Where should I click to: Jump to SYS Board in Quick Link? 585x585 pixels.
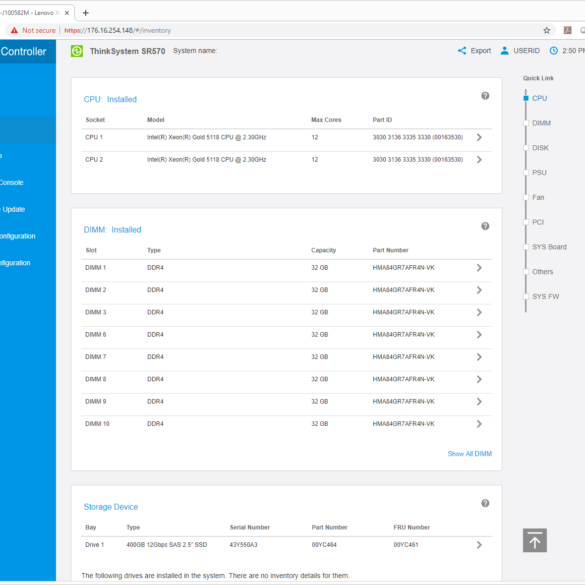click(x=549, y=247)
